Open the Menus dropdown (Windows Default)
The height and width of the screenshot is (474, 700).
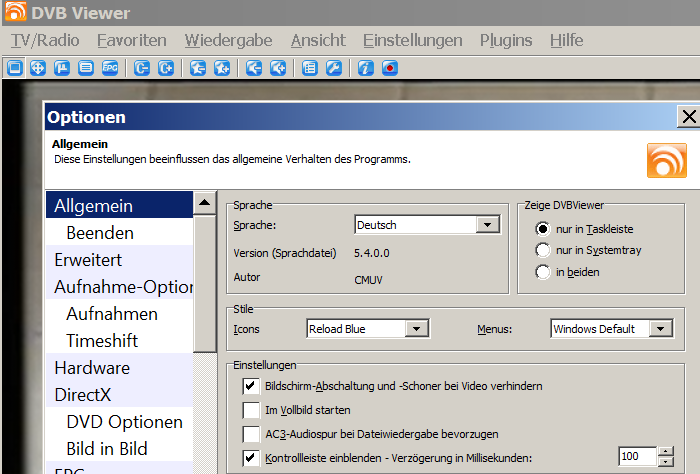click(612, 329)
